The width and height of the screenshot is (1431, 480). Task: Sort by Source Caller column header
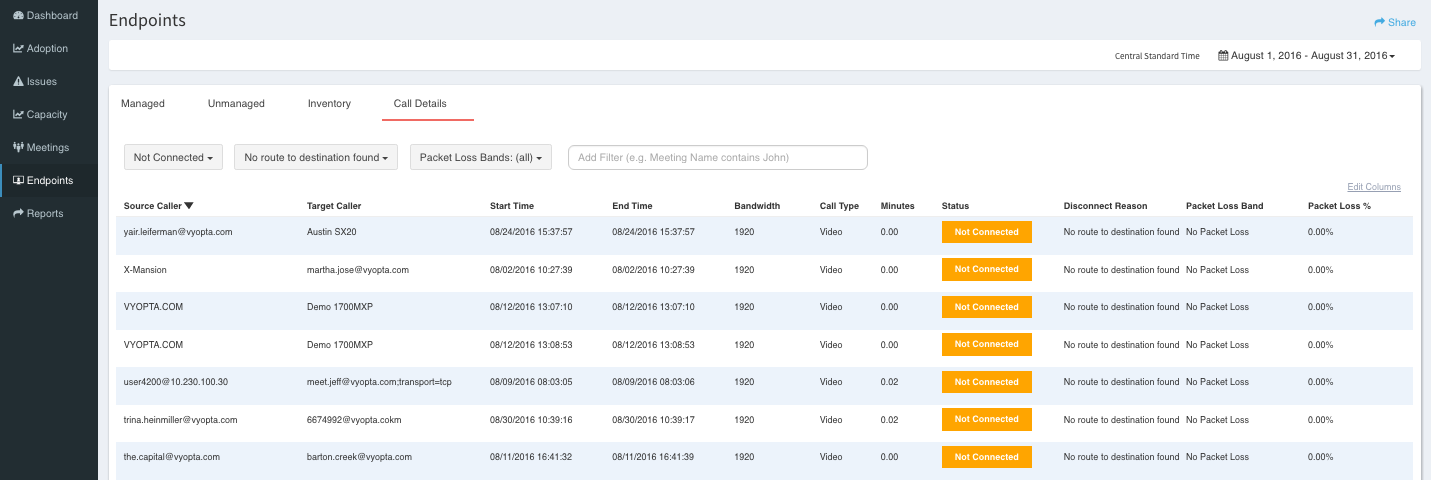[159, 206]
